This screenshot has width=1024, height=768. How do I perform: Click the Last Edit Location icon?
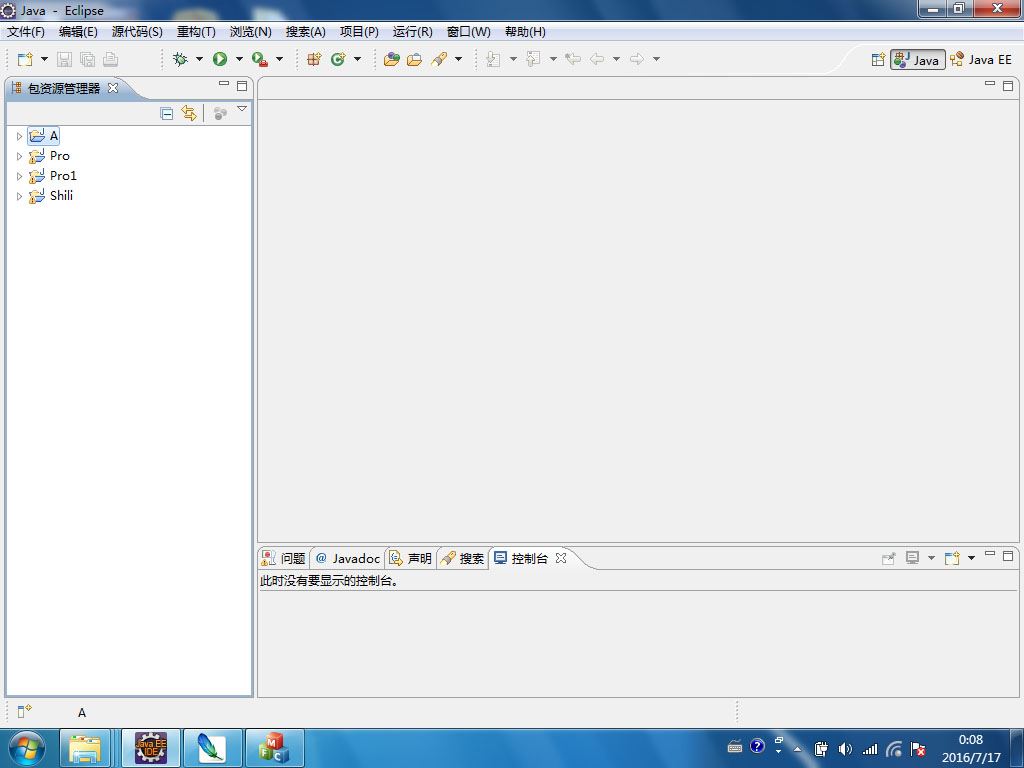coord(573,59)
